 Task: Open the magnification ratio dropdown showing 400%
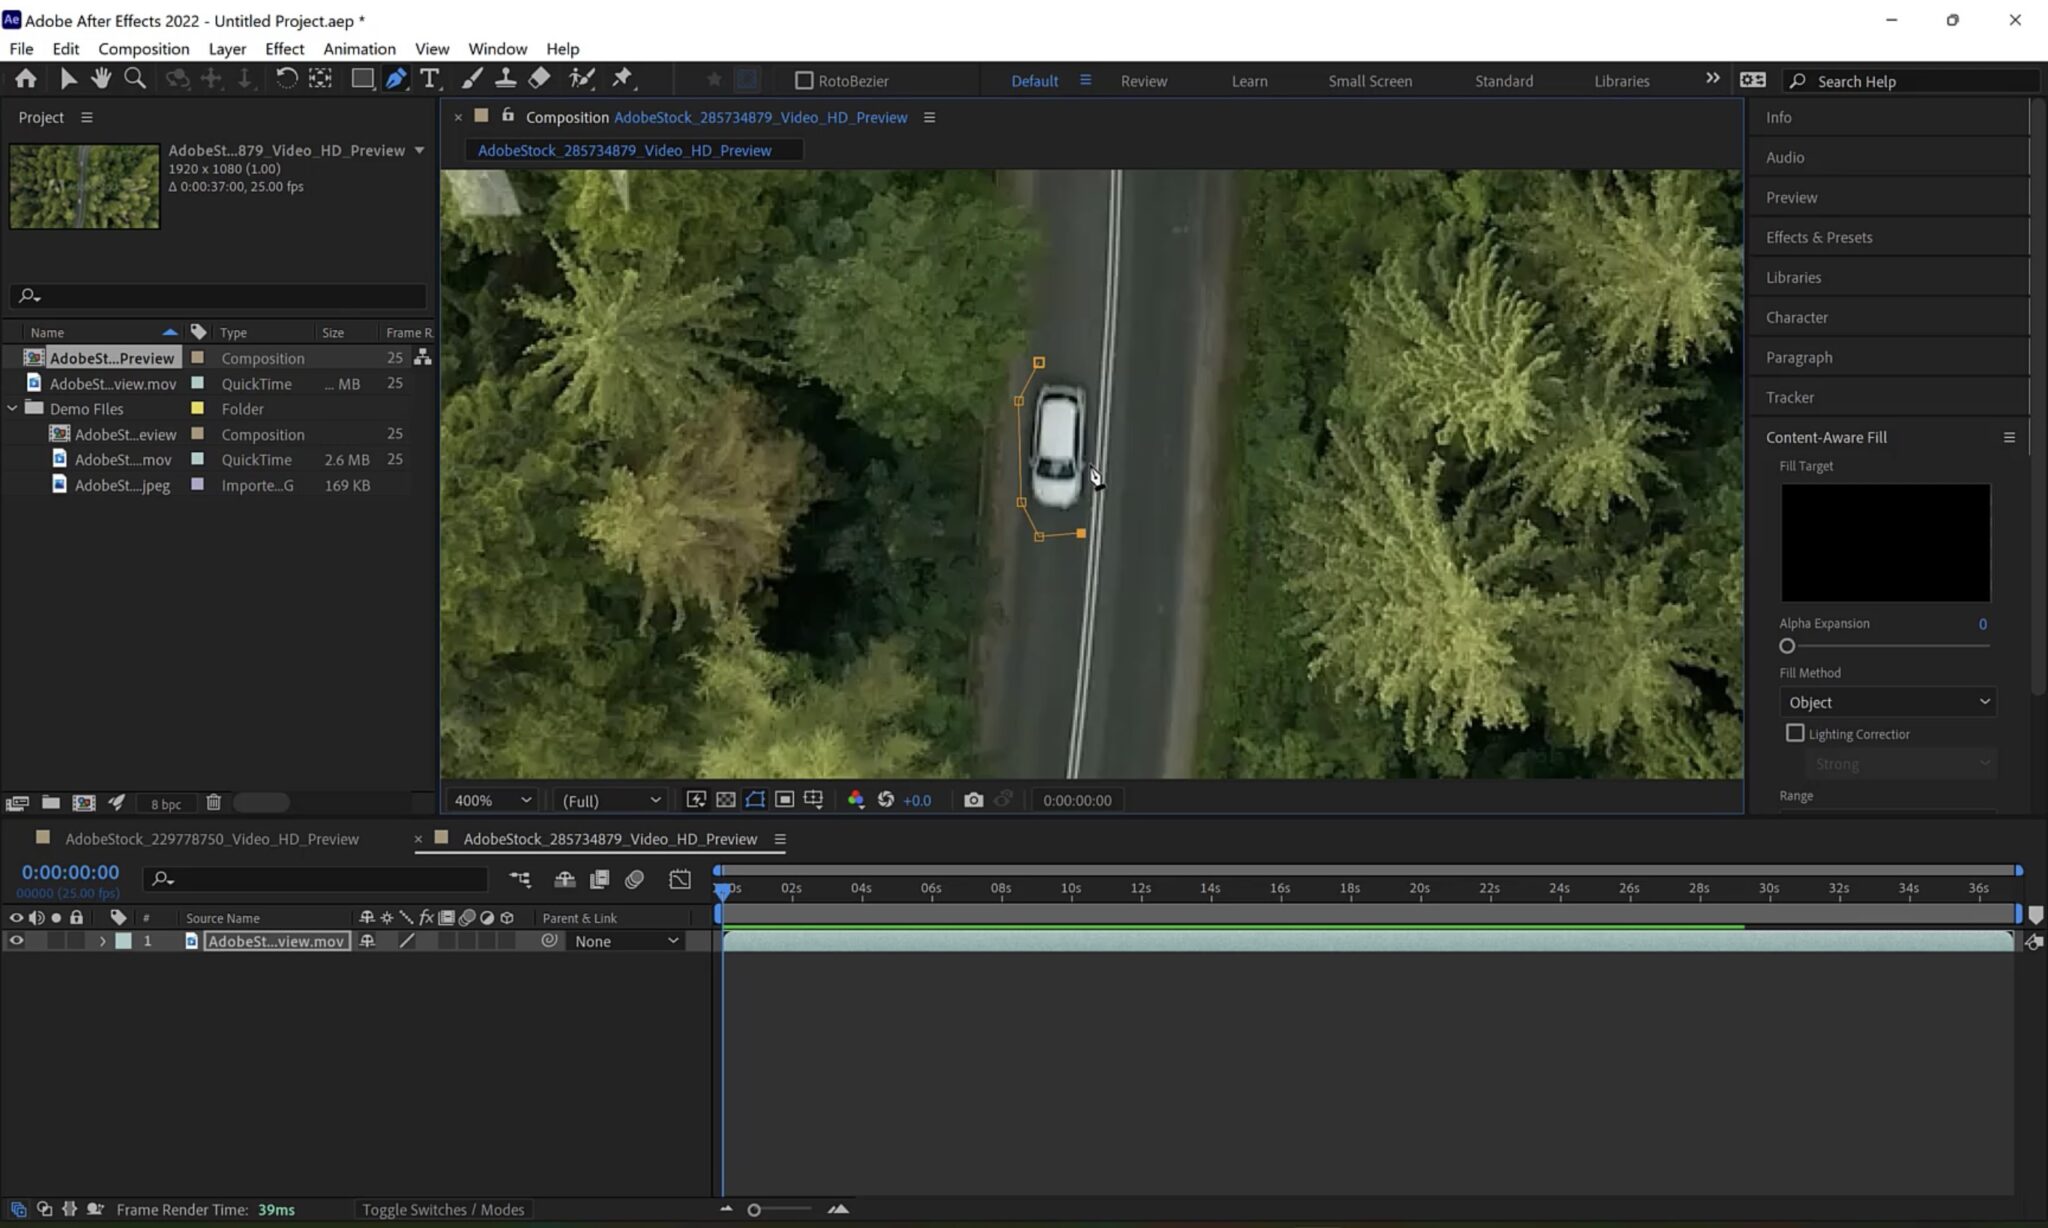click(489, 800)
